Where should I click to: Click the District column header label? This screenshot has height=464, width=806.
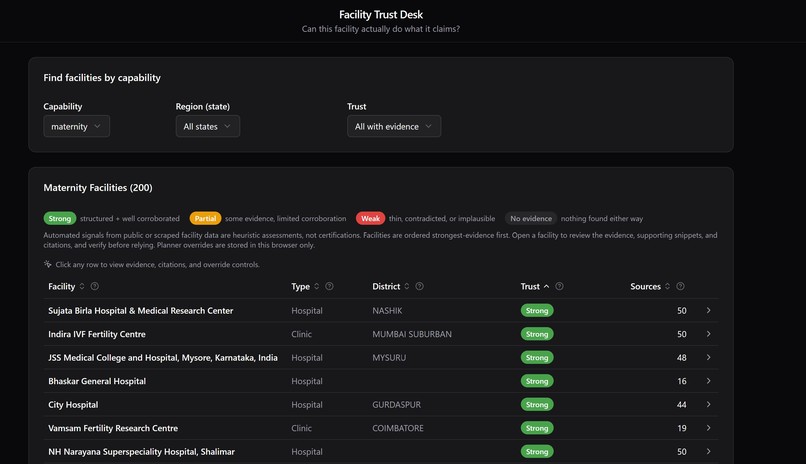386,286
